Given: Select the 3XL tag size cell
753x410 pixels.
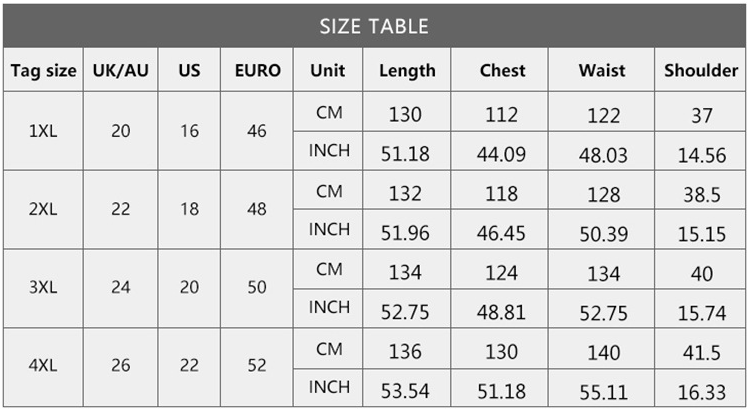Looking at the screenshot, I should (43, 287).
